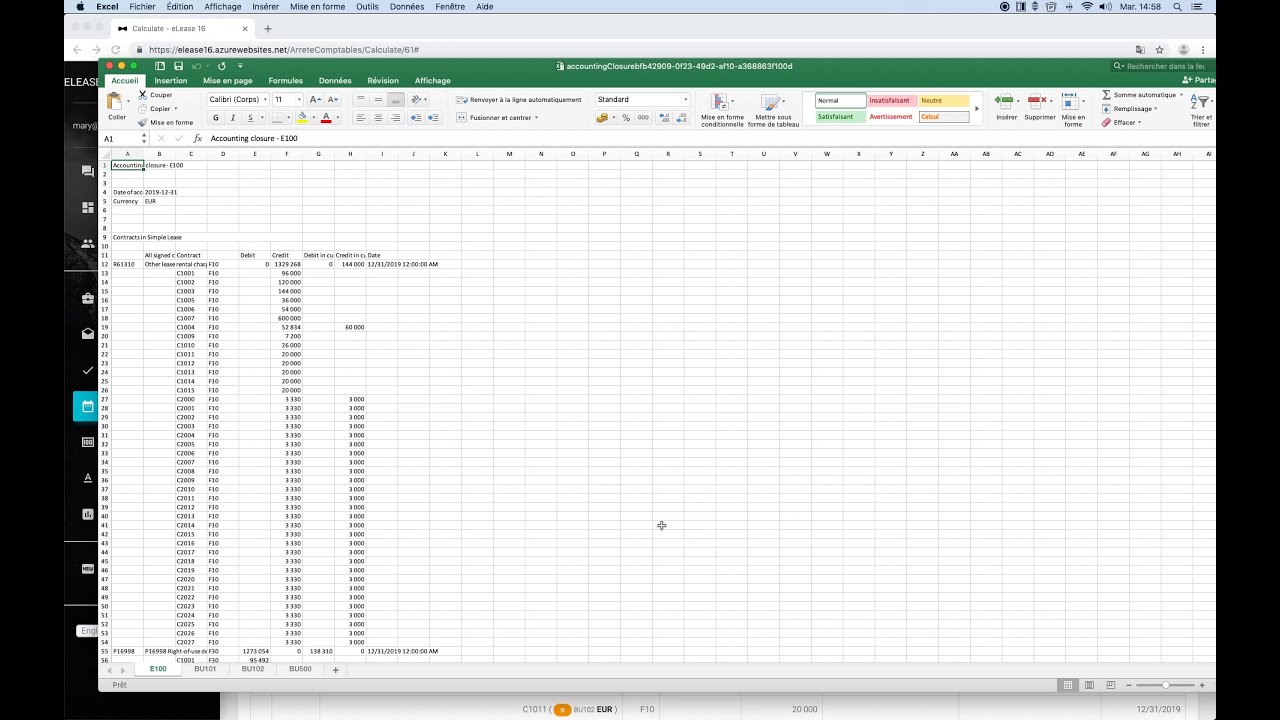The height and width of the screenshot is (720, 1280).
Task: Click the Rechercher dans la feuille box
Action: 1162,66
